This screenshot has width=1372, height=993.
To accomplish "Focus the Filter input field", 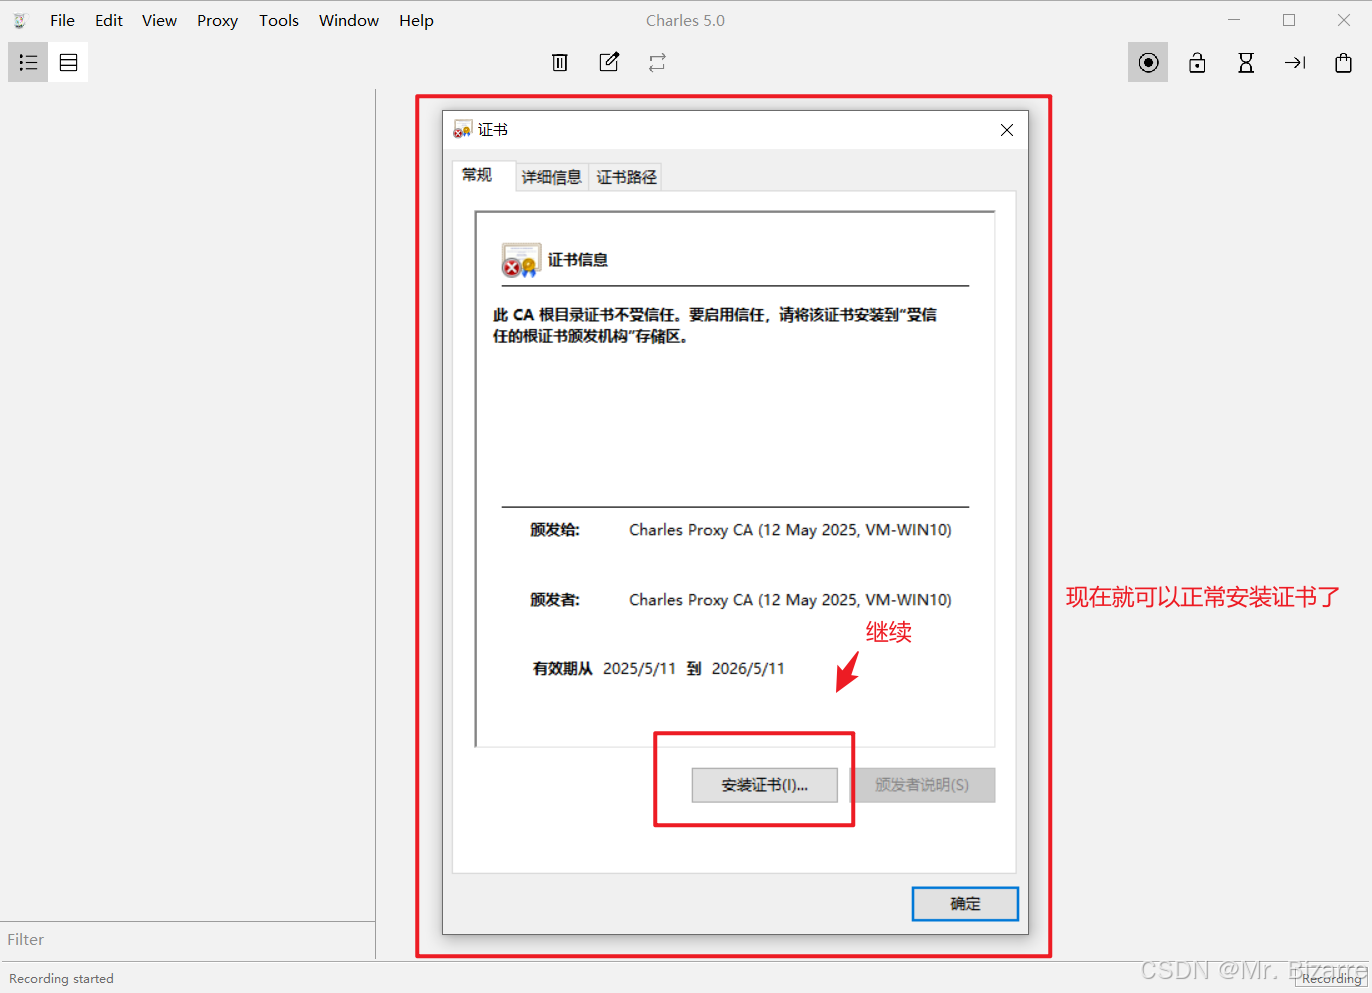I will [x=188, y=940].
